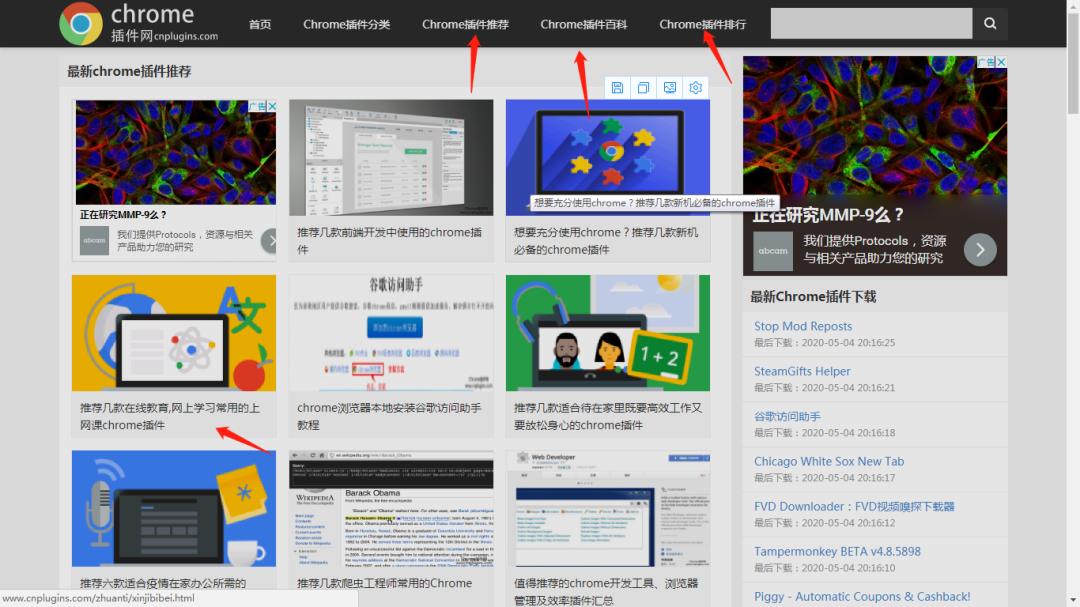Close the large sidebar advertisement
Screen dimensions: 1080x607
click(x=1001, y=62)
